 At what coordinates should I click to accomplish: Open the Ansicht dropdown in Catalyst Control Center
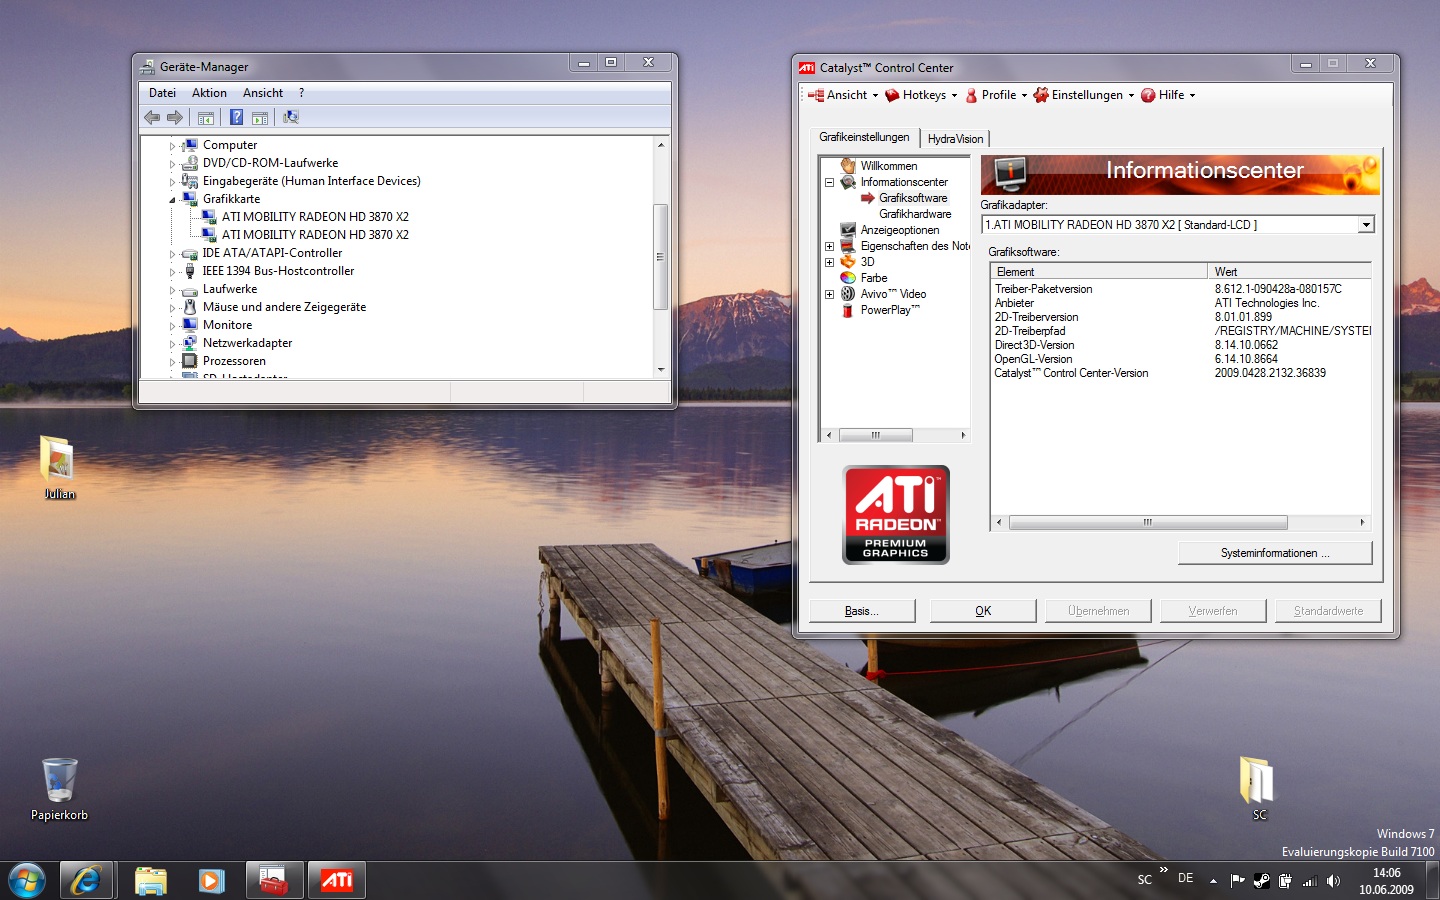click(843, 95)
